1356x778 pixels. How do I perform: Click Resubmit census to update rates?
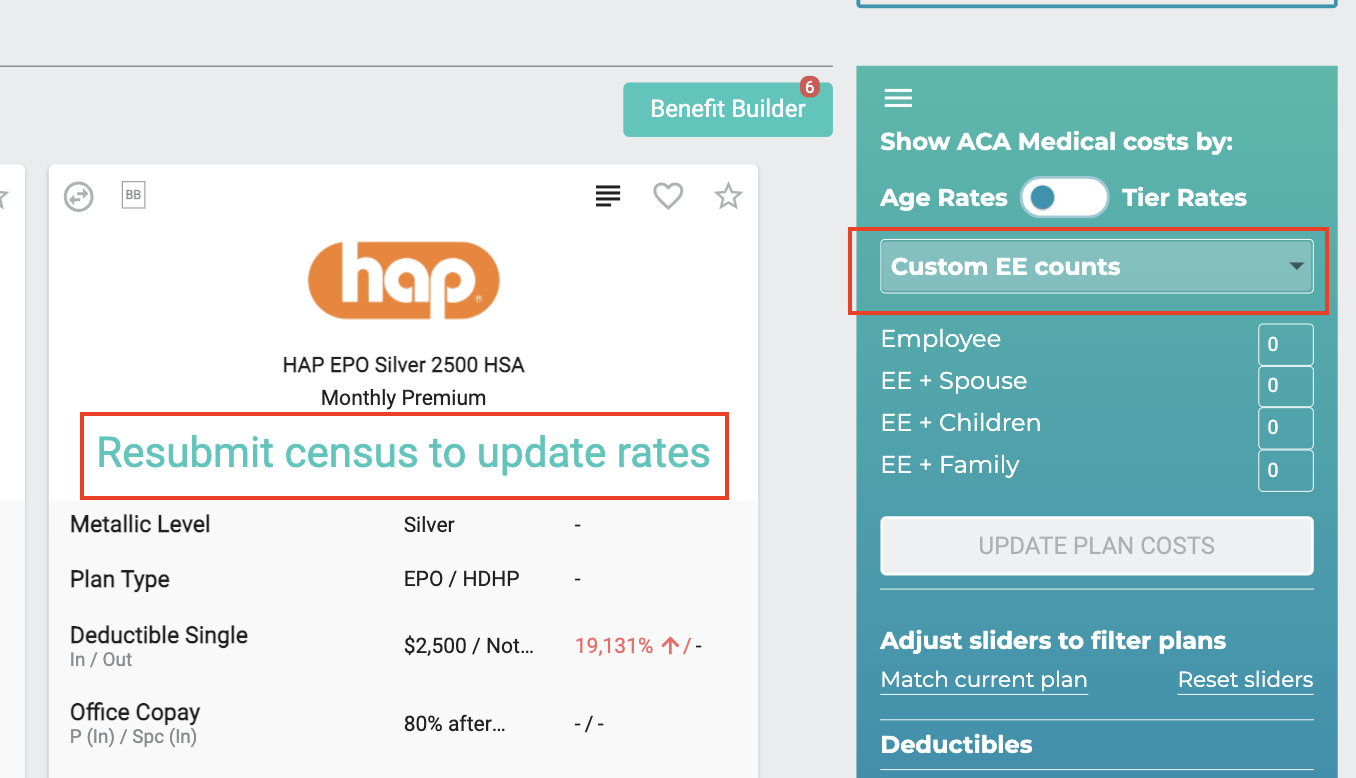pyautogui.click(x=404, y=453)
